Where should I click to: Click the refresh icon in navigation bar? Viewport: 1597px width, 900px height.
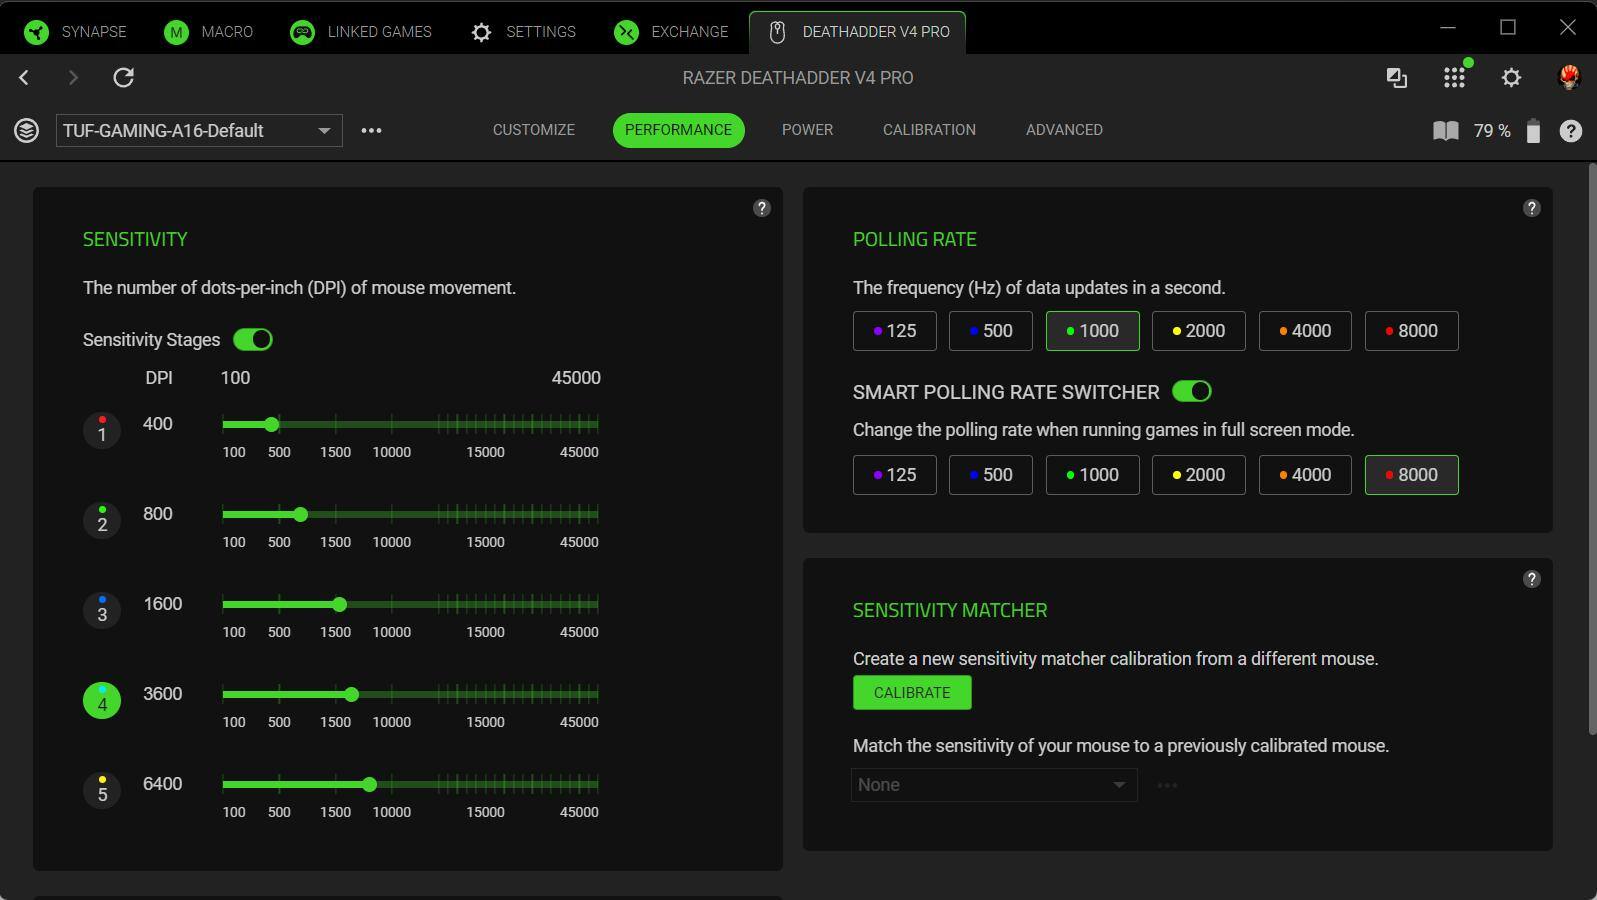point(124,78)
